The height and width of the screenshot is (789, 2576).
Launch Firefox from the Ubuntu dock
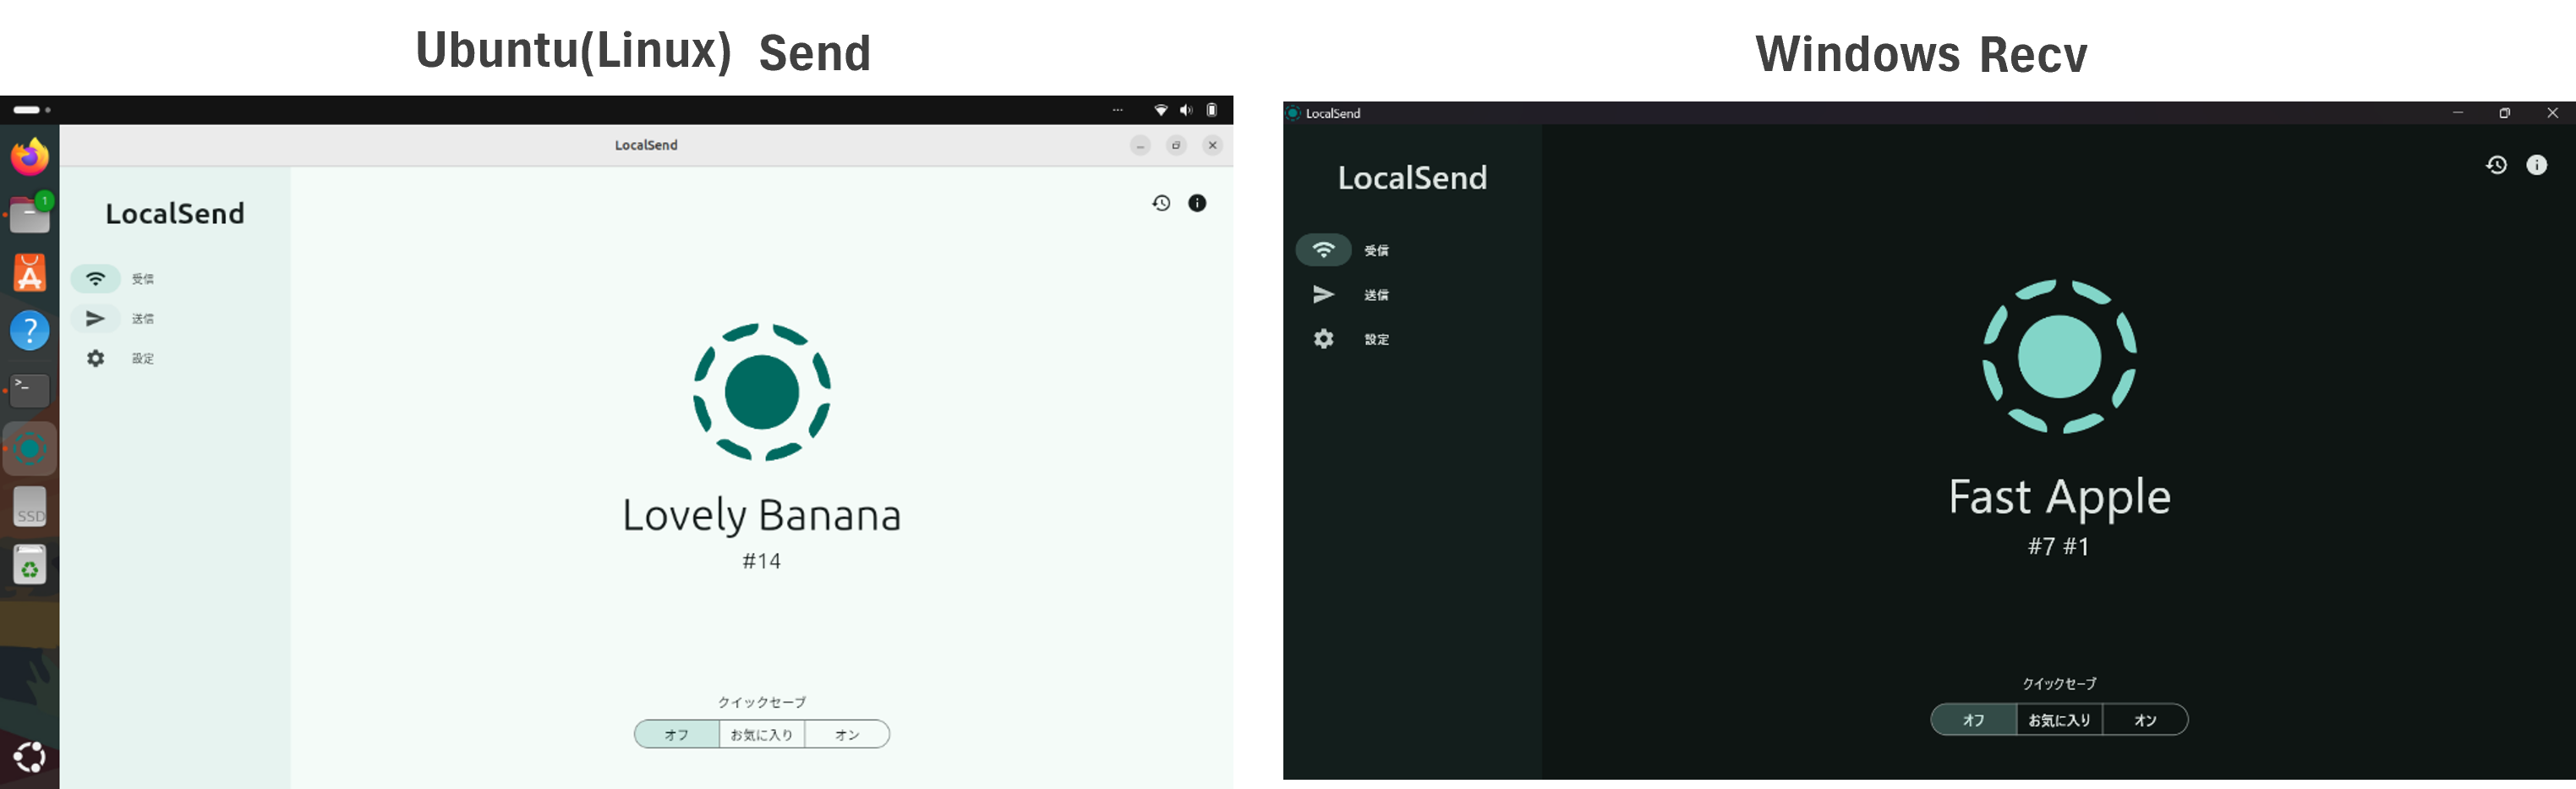point(28,156)
